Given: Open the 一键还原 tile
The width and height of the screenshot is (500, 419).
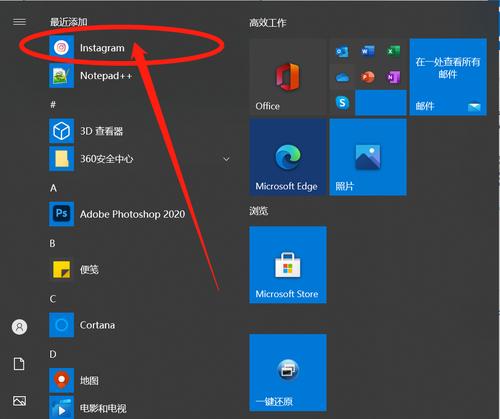Looking at the screenshot, I should [x=288, y=373].
